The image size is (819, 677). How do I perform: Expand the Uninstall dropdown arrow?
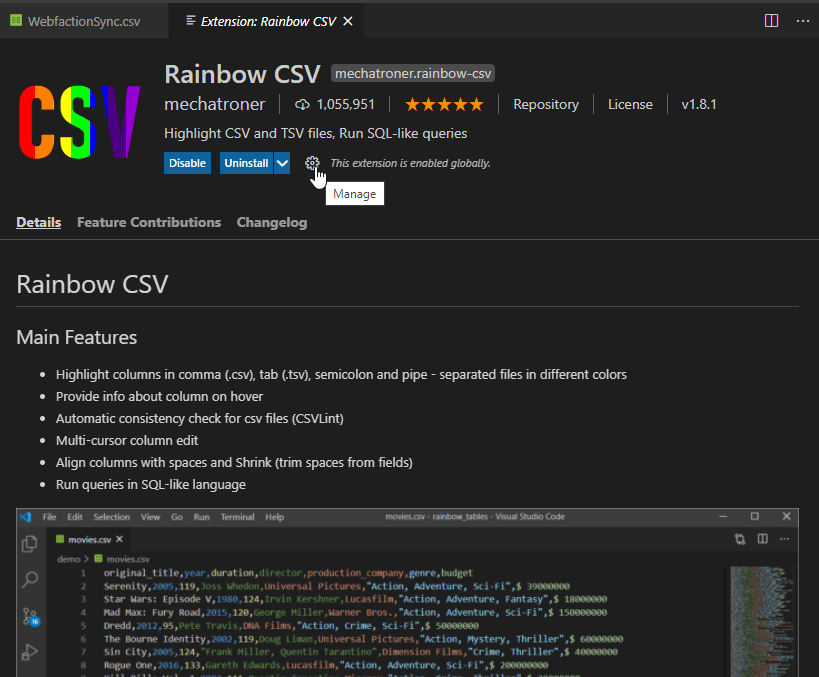point(282,163)
